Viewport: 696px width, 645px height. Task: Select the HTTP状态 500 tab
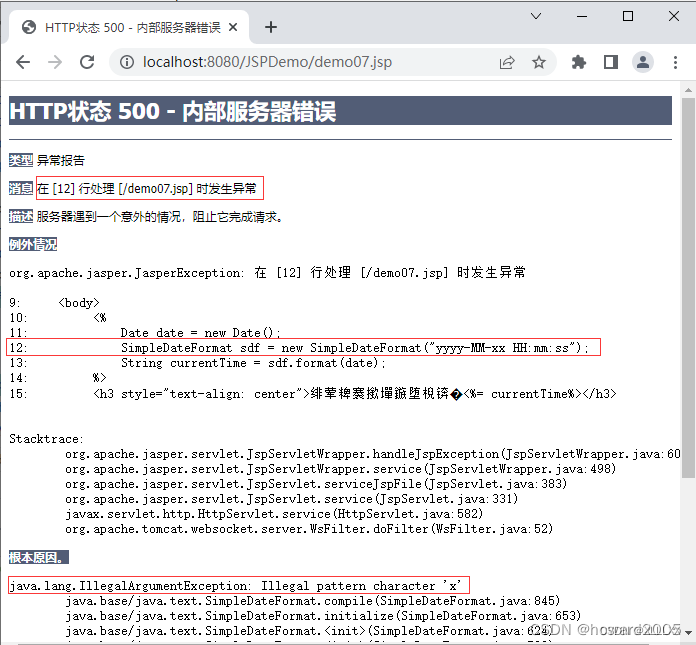pyautogui.click(x=129, y=28)
